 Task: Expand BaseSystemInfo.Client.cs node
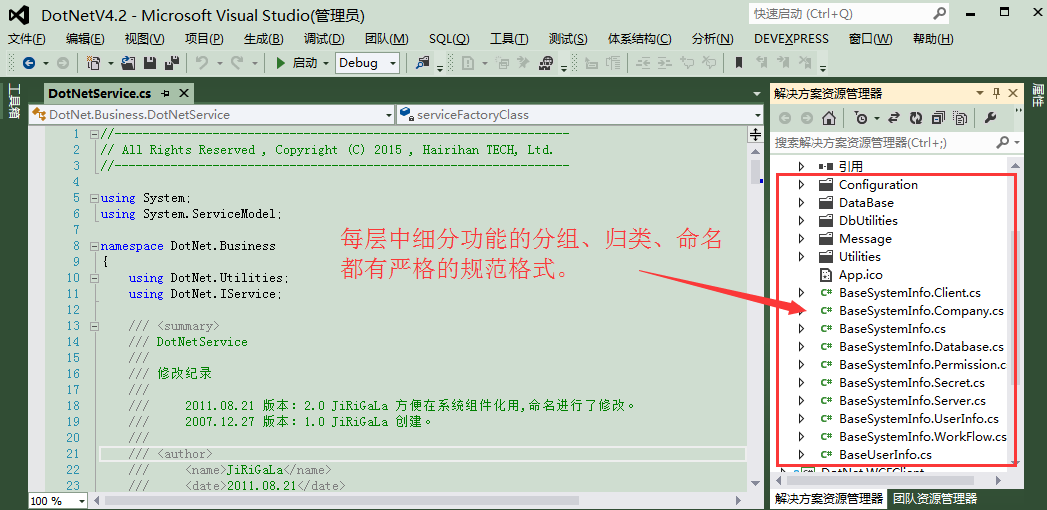pos(802,293)
